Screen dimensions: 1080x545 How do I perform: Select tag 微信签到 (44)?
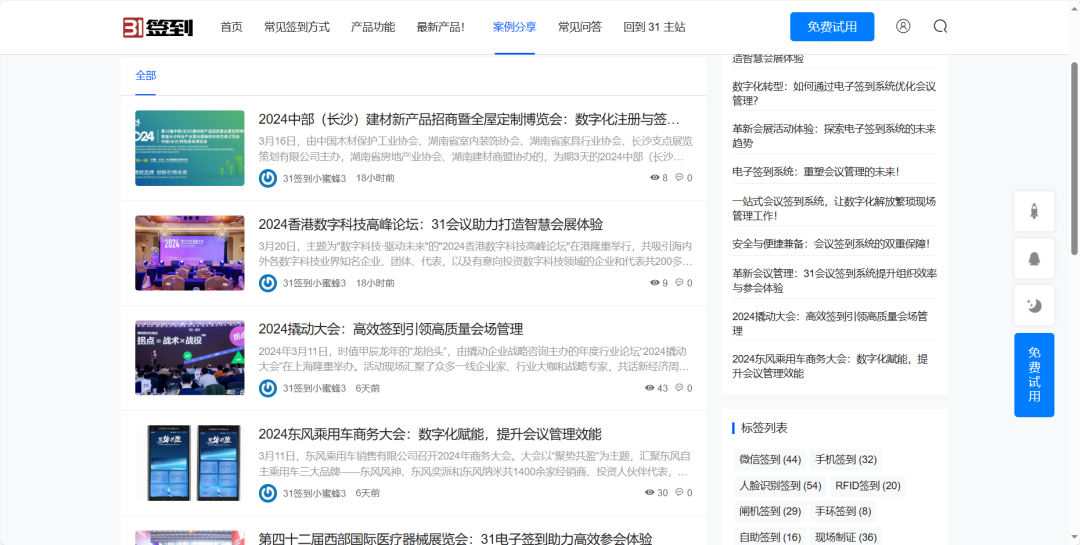pyautogui.click(x=770, y=460)
